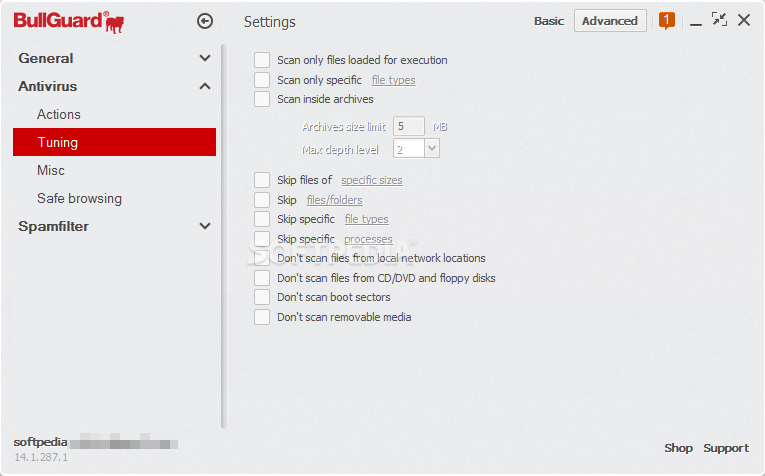Open file types link for scan only specific
765x476 pixels.
coord(394,80)
